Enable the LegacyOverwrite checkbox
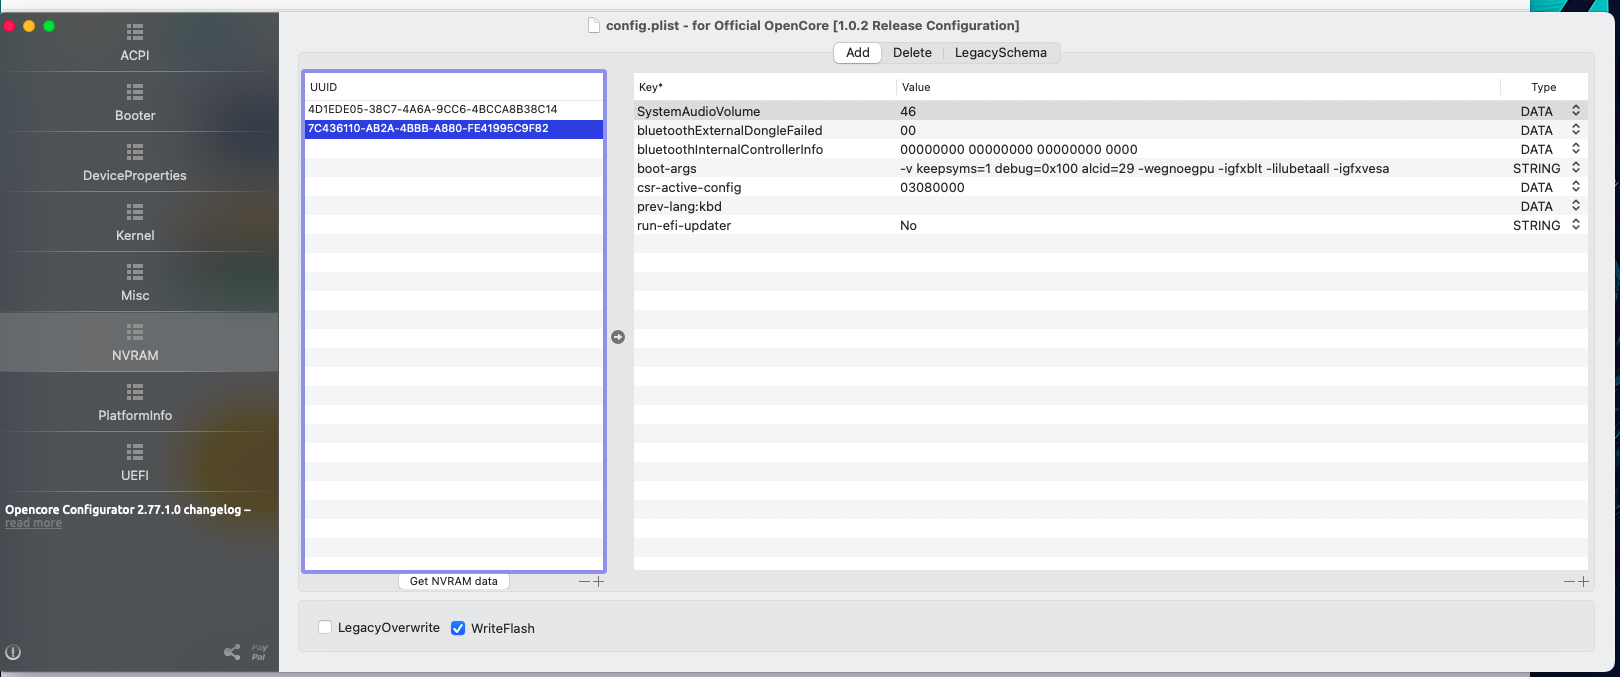Viewport: 1620px width, 677px height. pos(325,627)
